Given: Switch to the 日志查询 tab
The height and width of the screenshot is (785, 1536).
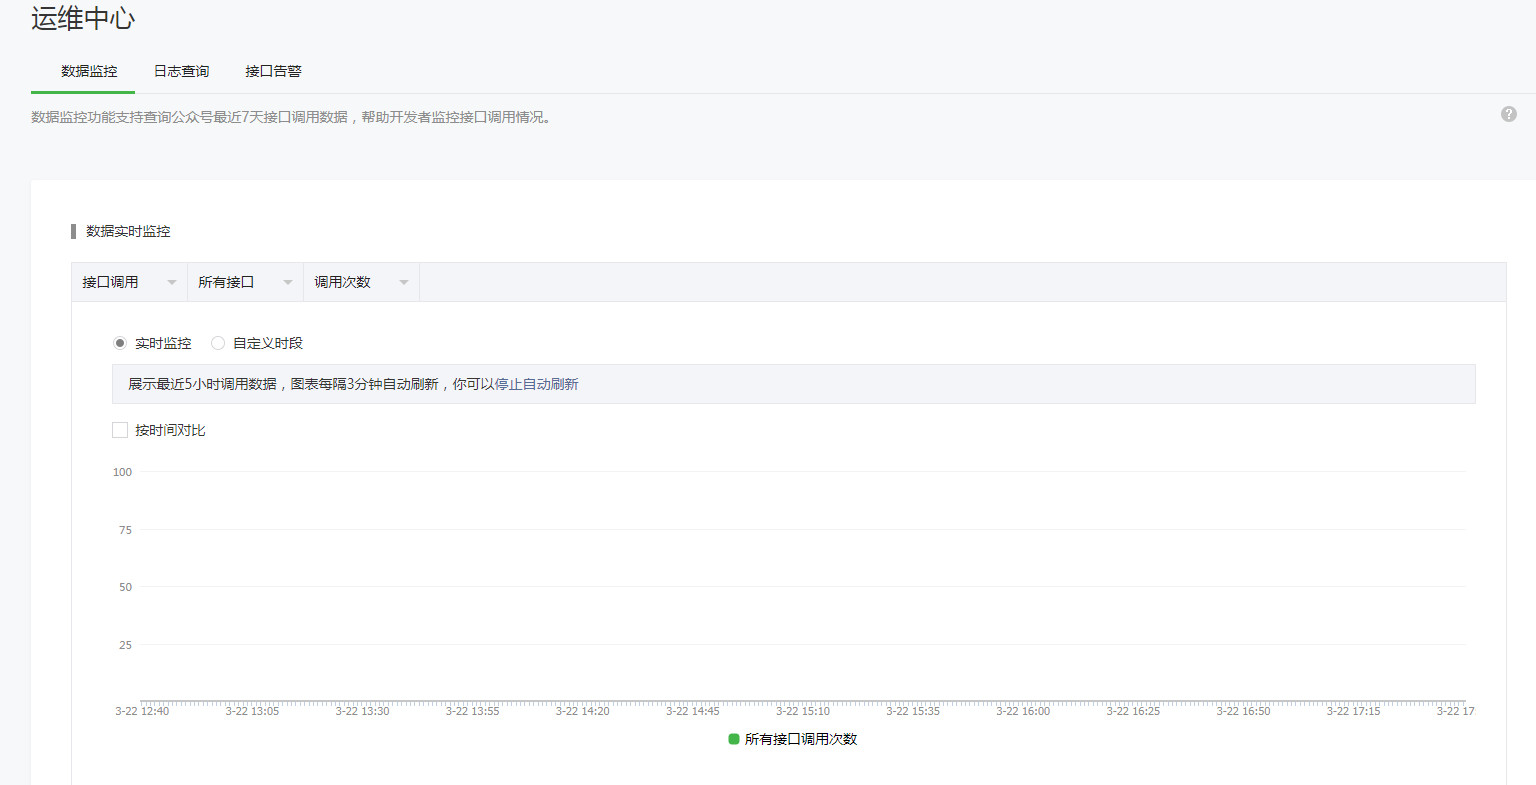Looking at the screenshot, I should (x=181, y=71).
